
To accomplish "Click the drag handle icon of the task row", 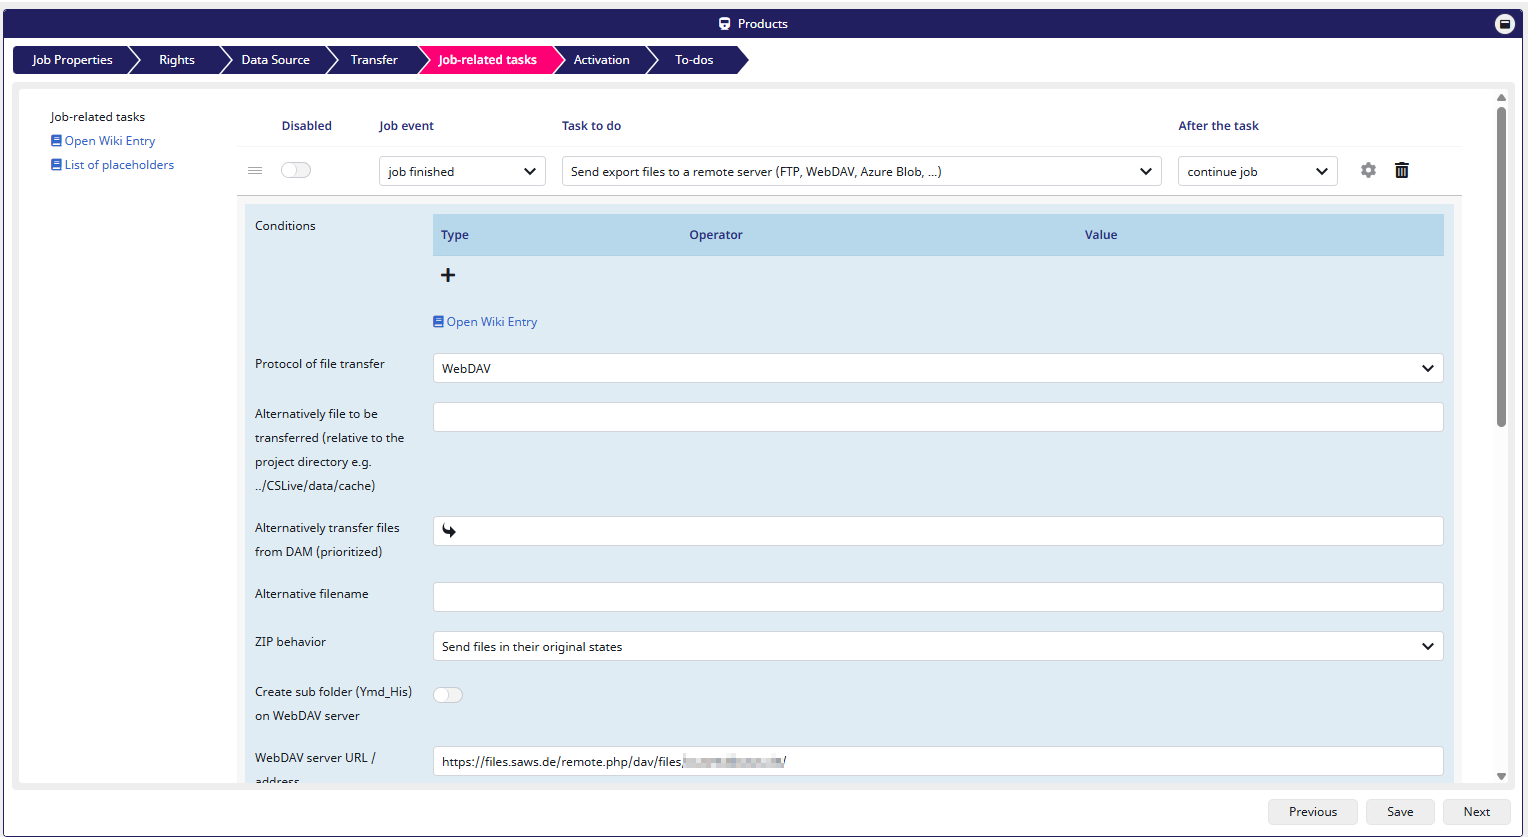I will point(255,171).
